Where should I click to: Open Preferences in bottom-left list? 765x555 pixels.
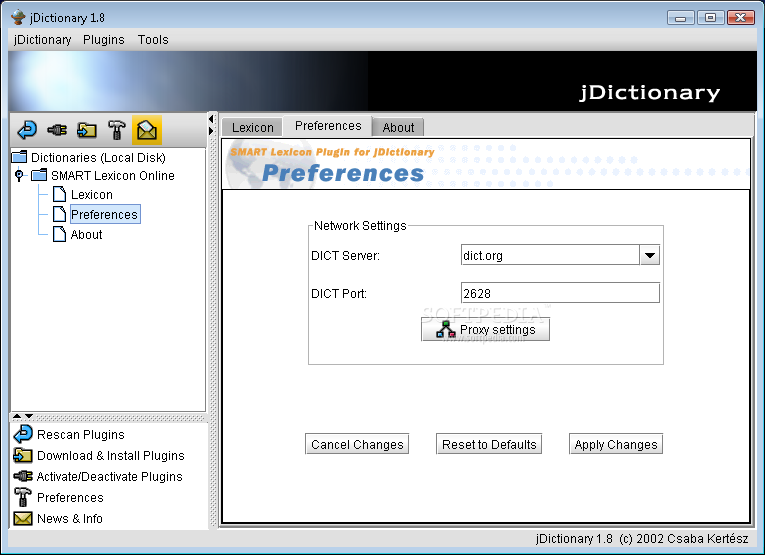click(x=70, y=497)
